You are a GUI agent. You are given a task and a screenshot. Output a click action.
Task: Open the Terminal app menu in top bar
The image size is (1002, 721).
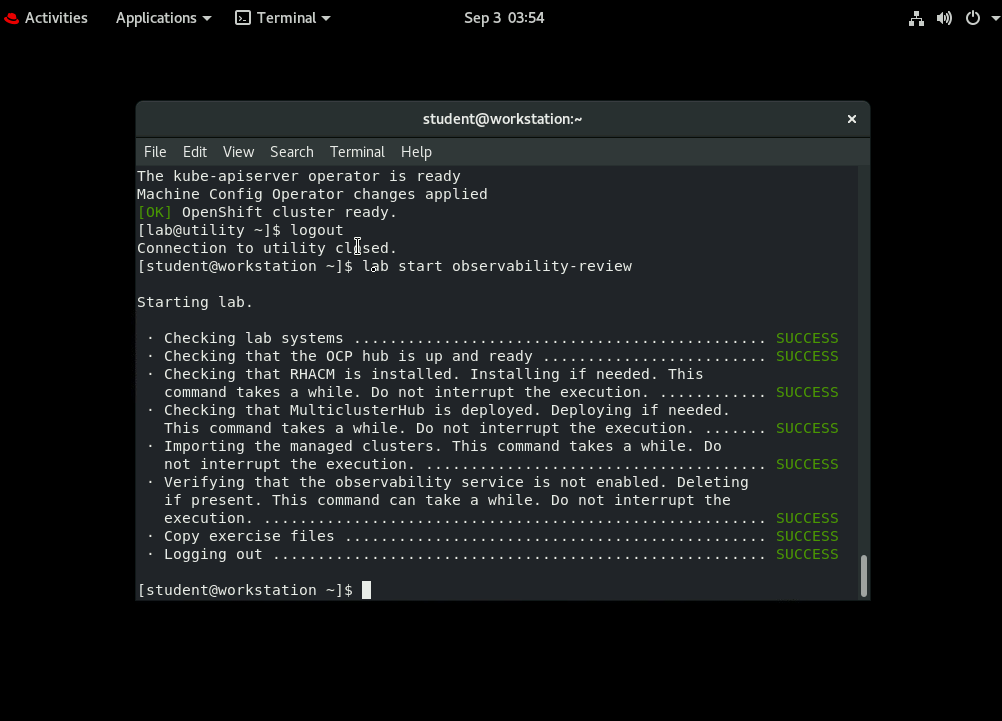pos(282,18)
